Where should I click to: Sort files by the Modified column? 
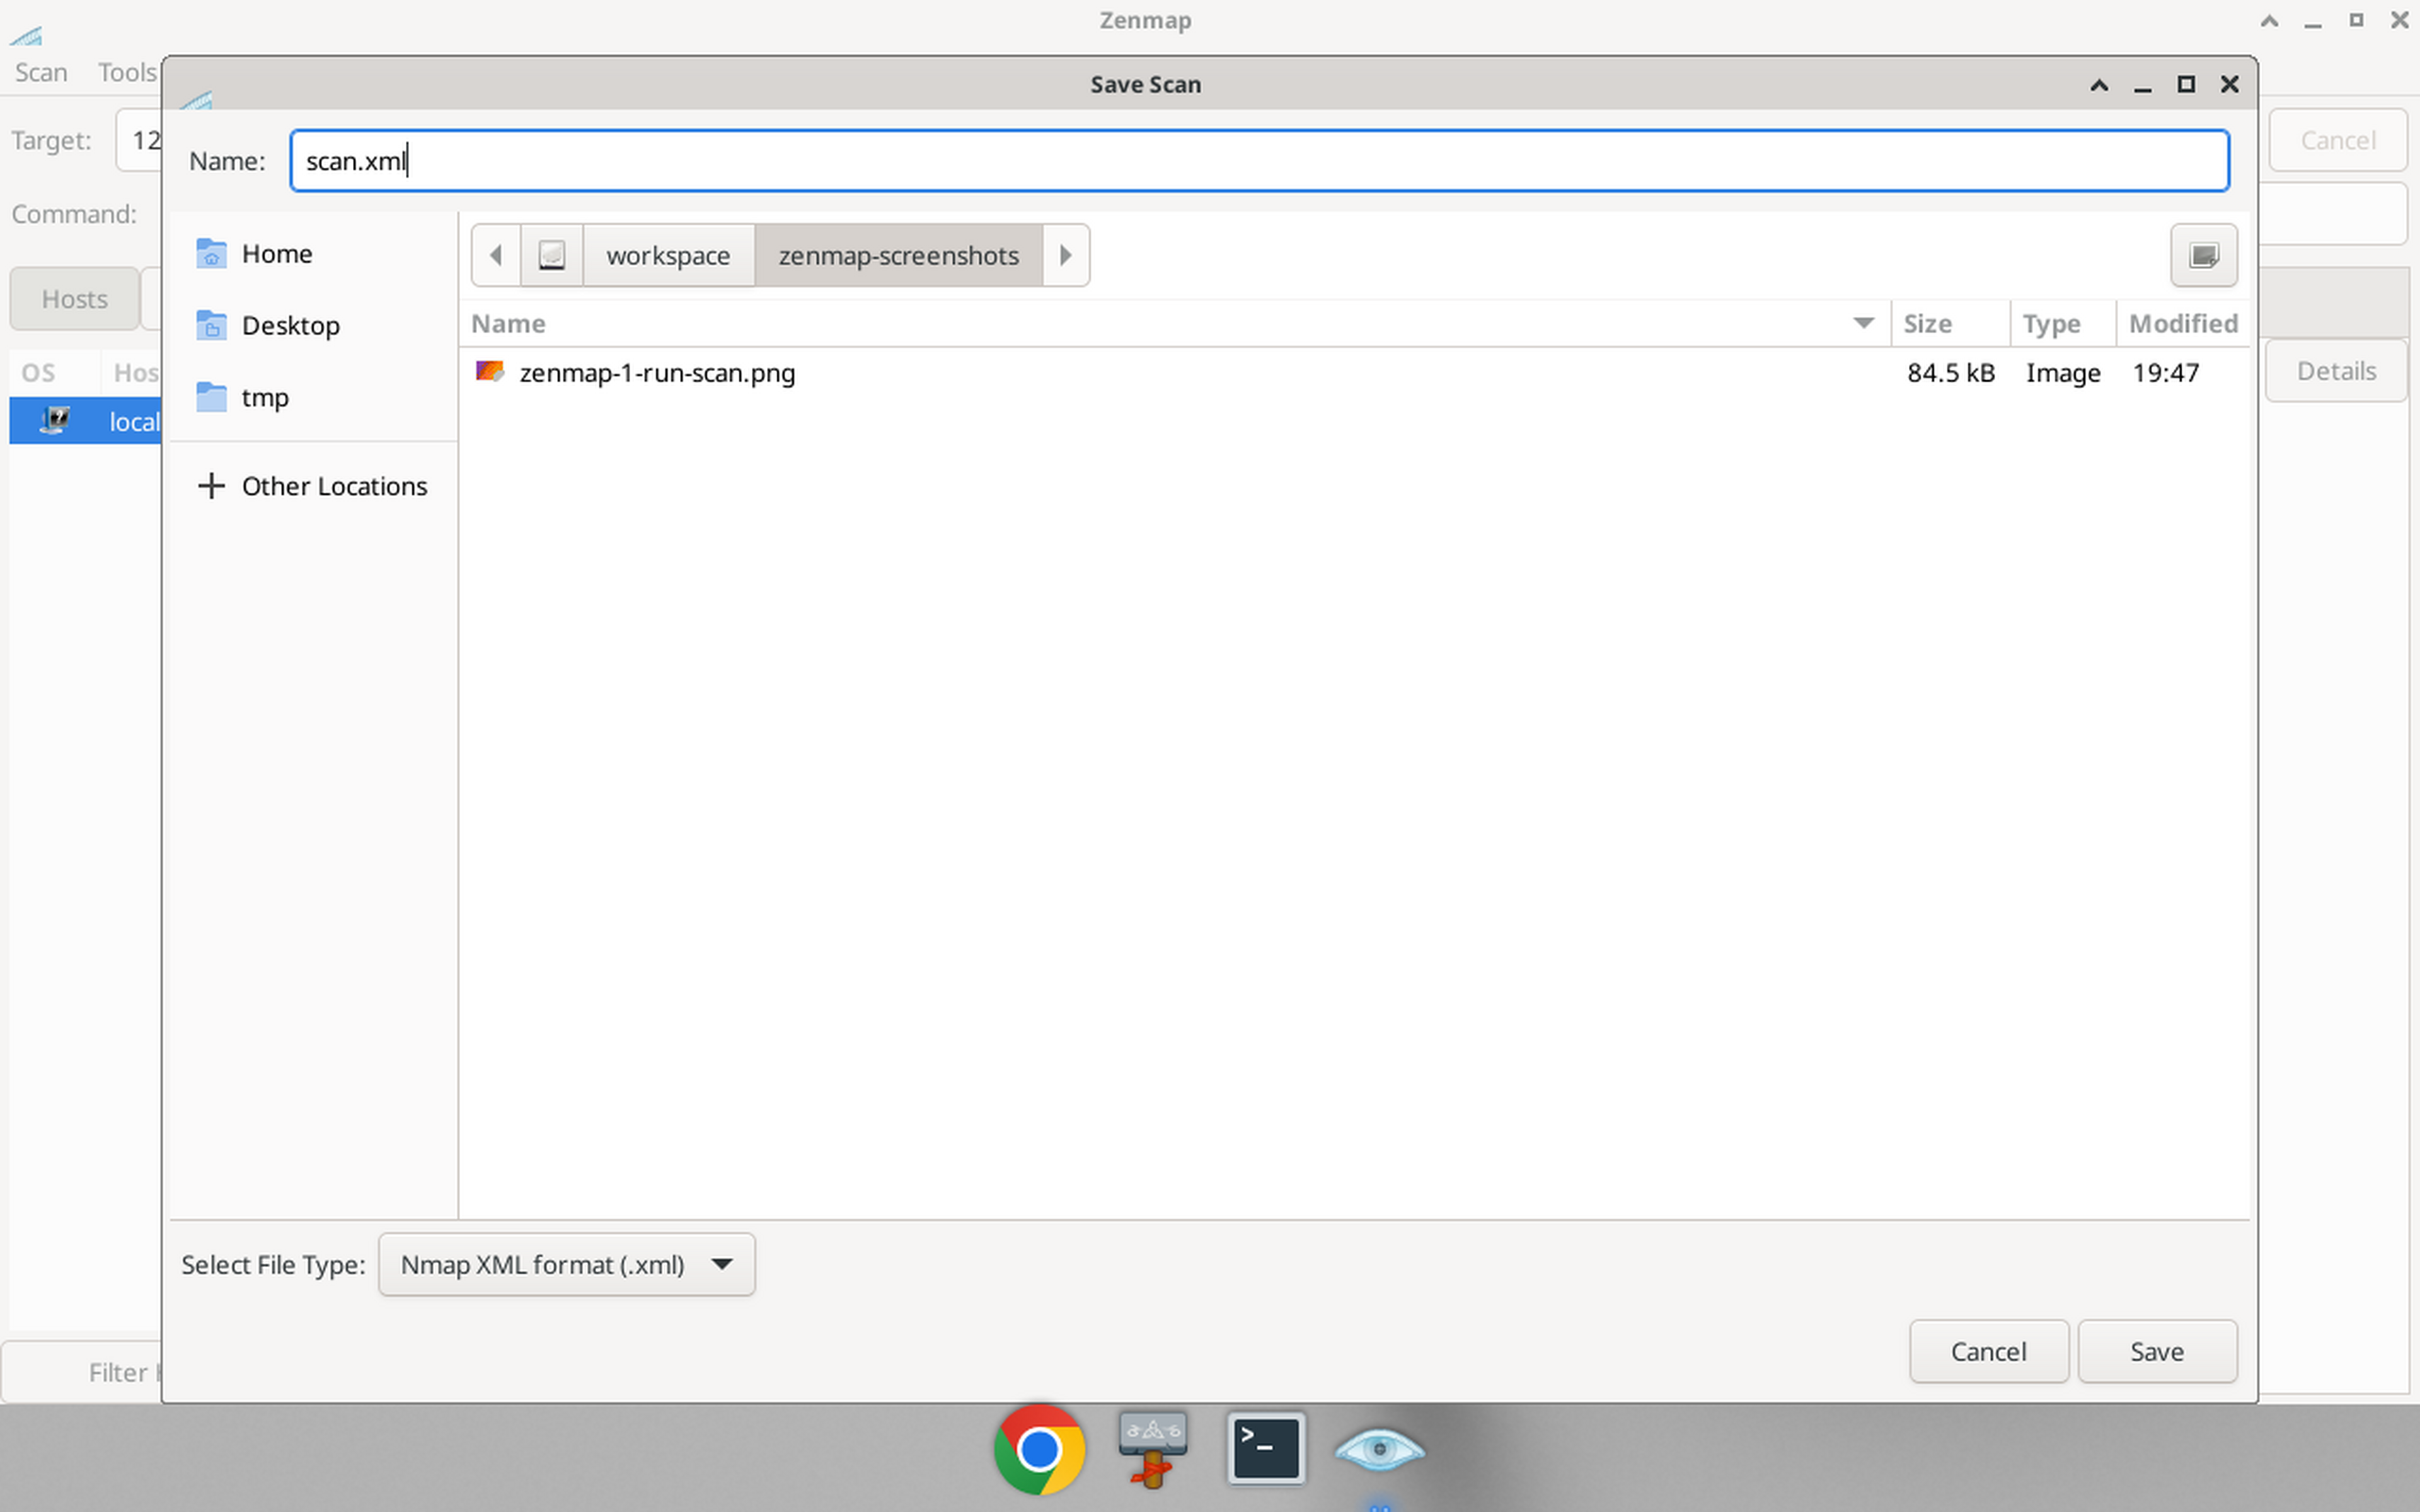pos(2182,323)
